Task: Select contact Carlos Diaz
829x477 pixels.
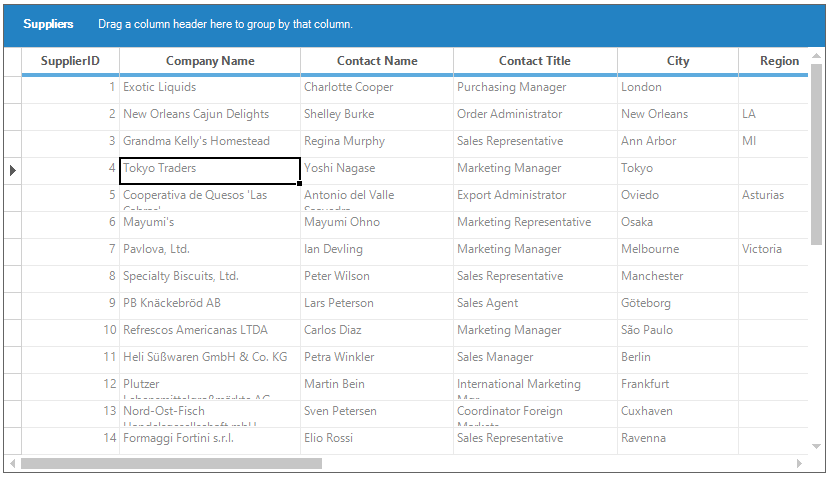Action: click(x=377, y=333)
